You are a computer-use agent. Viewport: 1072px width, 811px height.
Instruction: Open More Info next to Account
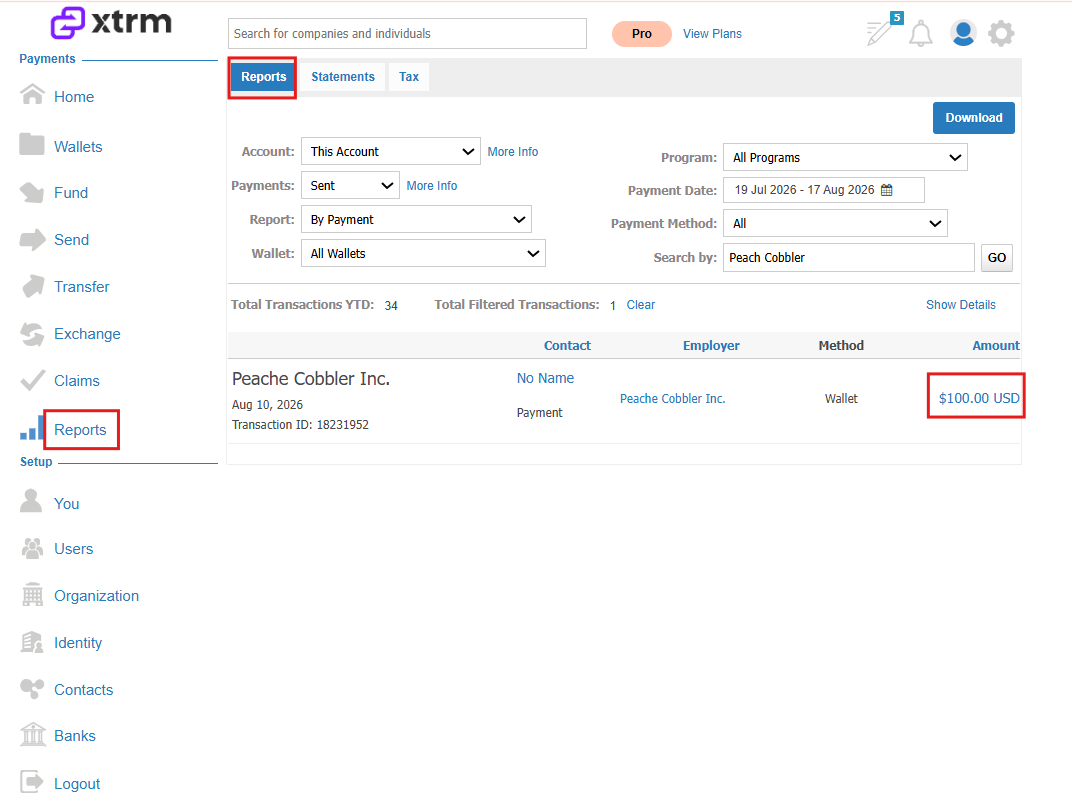tap(513, 152)
